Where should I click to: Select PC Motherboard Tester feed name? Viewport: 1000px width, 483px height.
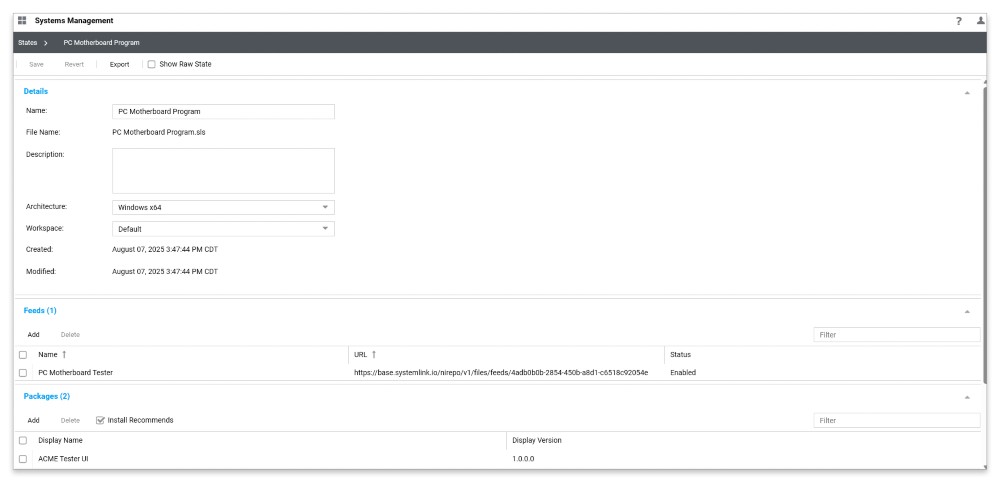pyautogui.click(x=75, y=373)
